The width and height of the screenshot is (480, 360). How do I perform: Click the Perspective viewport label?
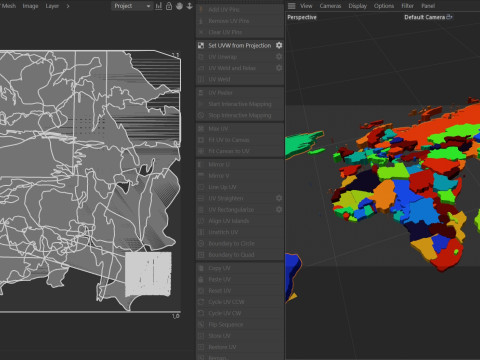pos(302,17)
